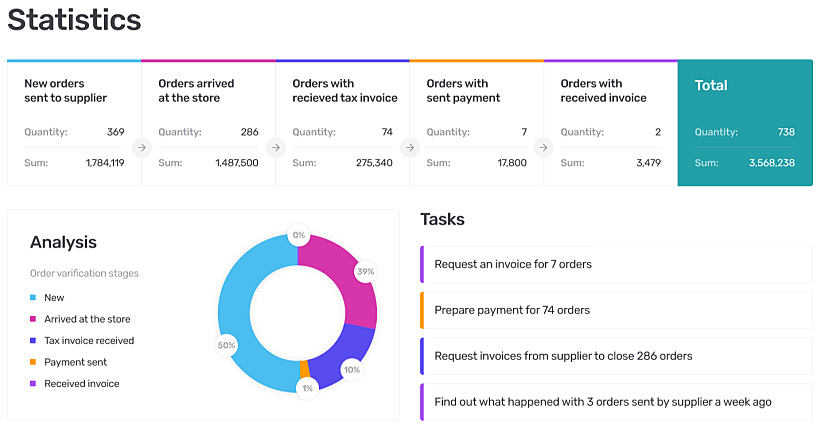The height and width of the screenshot is (425, 820).
Task: Open task Prepare payment for 74 orders
Action: point(616,310)
